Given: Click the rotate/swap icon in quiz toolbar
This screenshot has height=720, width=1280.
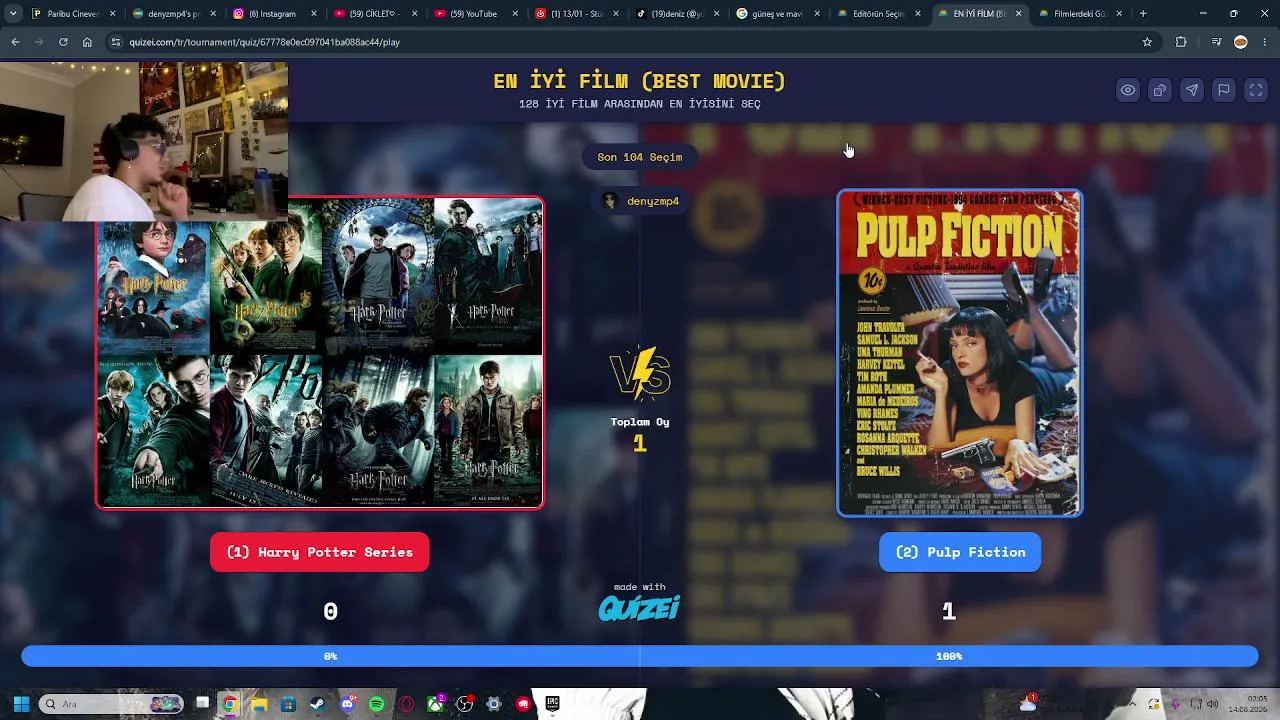Looking at the screenshot, I should [1160, 90].
